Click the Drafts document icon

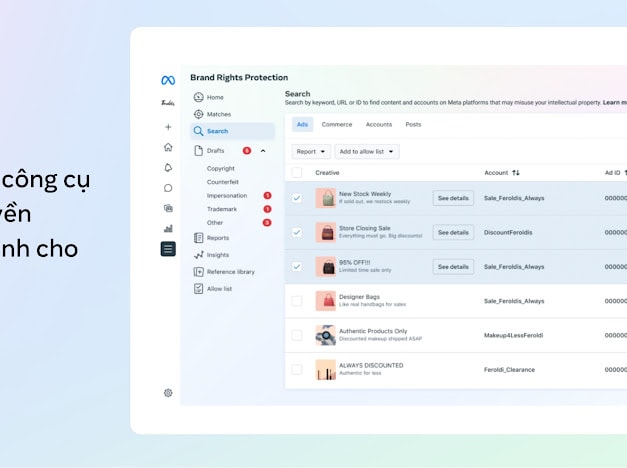point(198,151)
